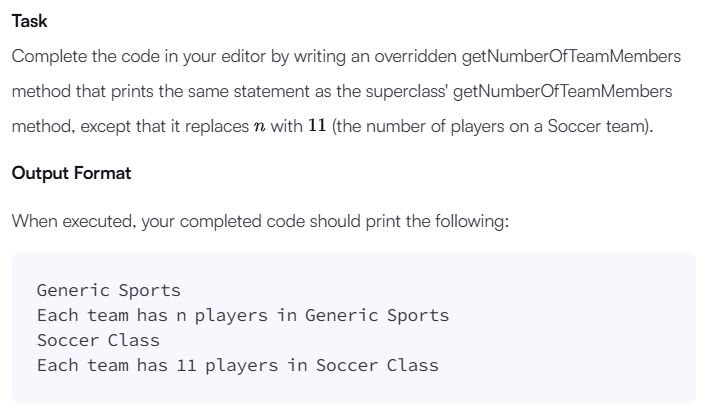This screenshot has height=418, width=712.
Task: Click the word "following:" before the code block
Action: tap(472, 221)
